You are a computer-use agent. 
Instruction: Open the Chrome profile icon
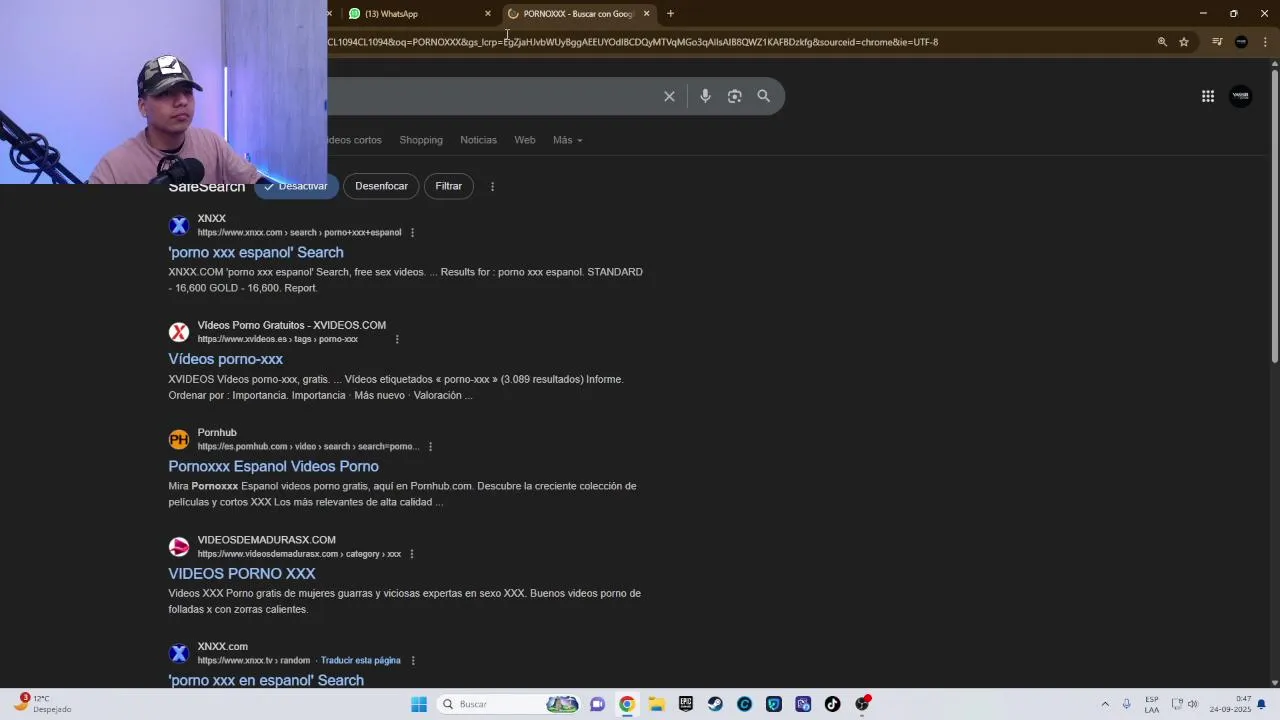pos(1241,42)
